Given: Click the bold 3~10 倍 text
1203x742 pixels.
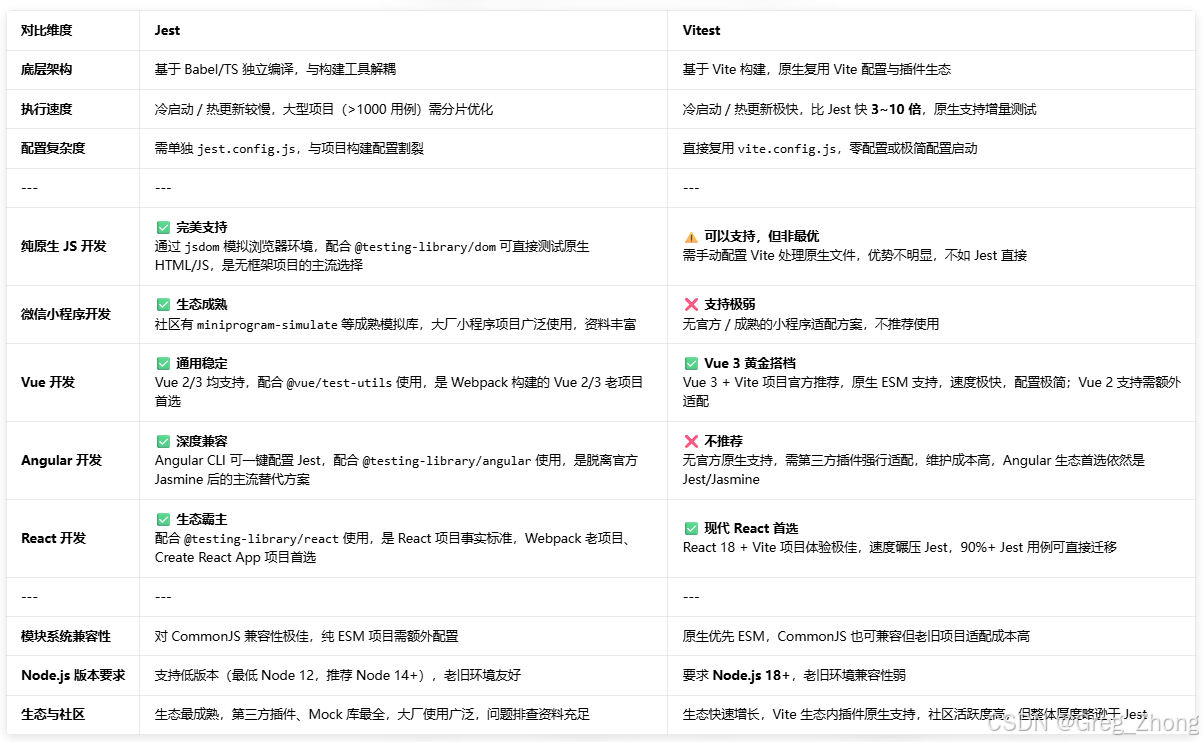Looking at the screenshot, I should [896, 109].
